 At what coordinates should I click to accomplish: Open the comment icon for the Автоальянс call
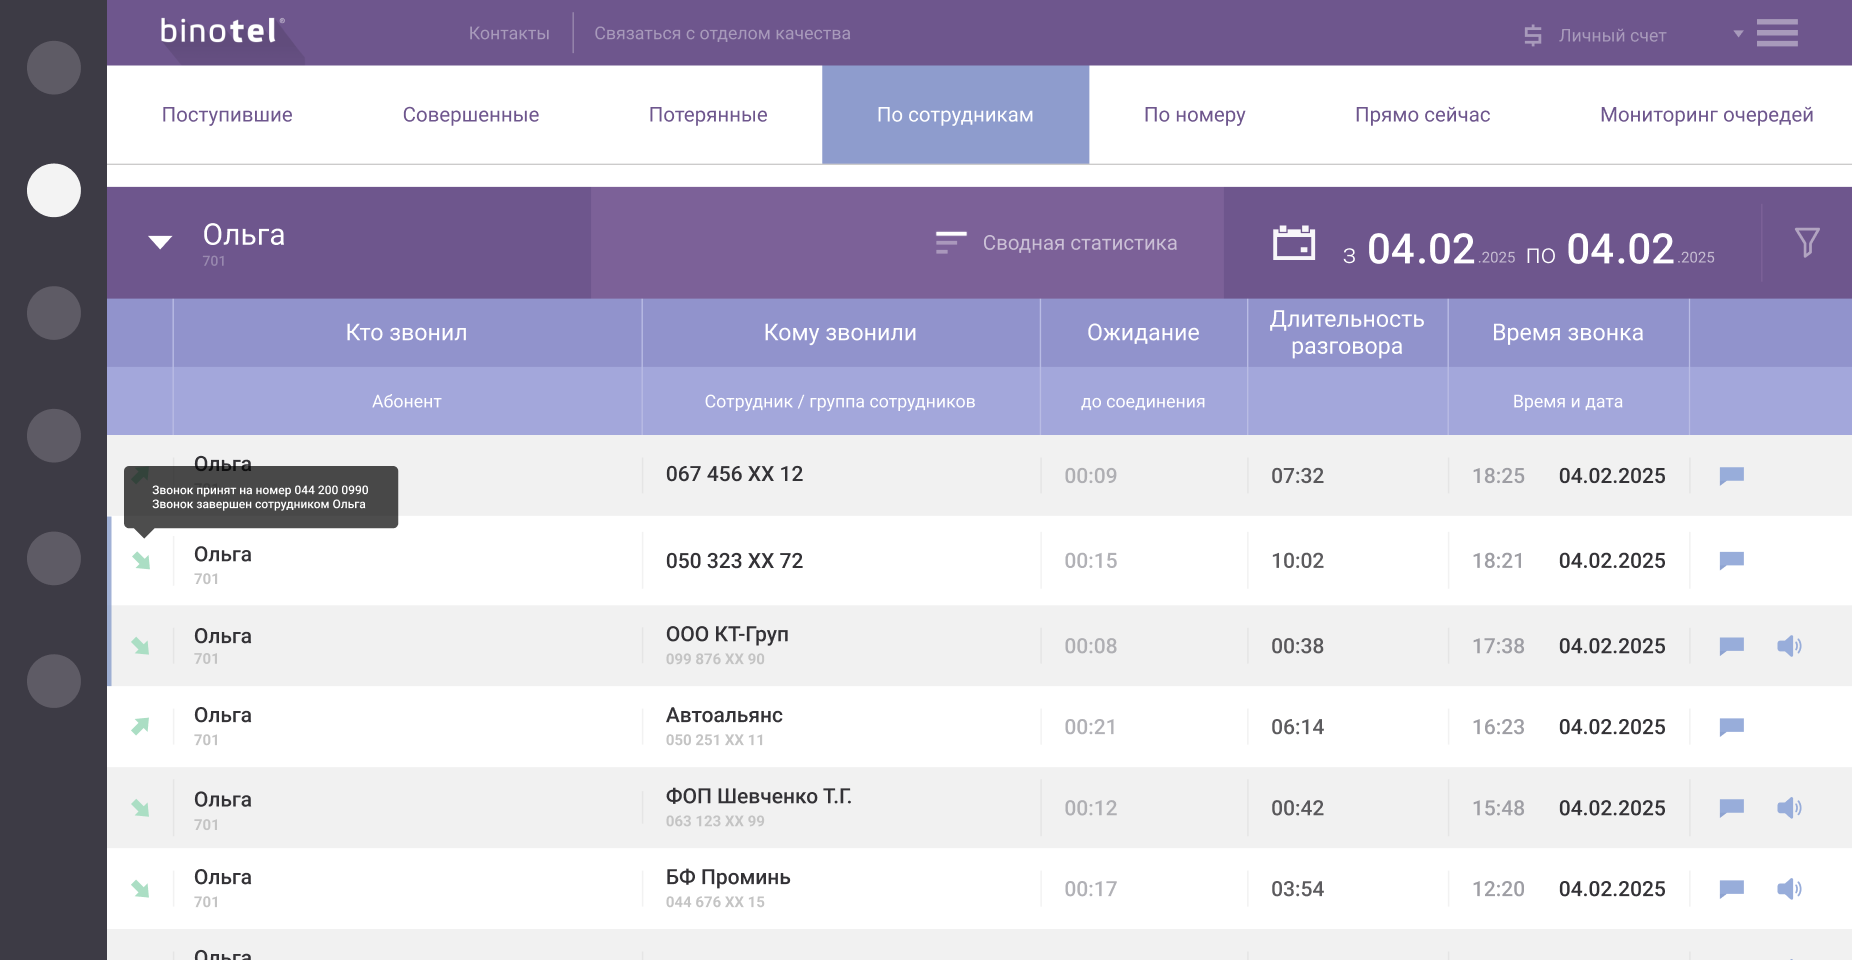[1732, 727]
